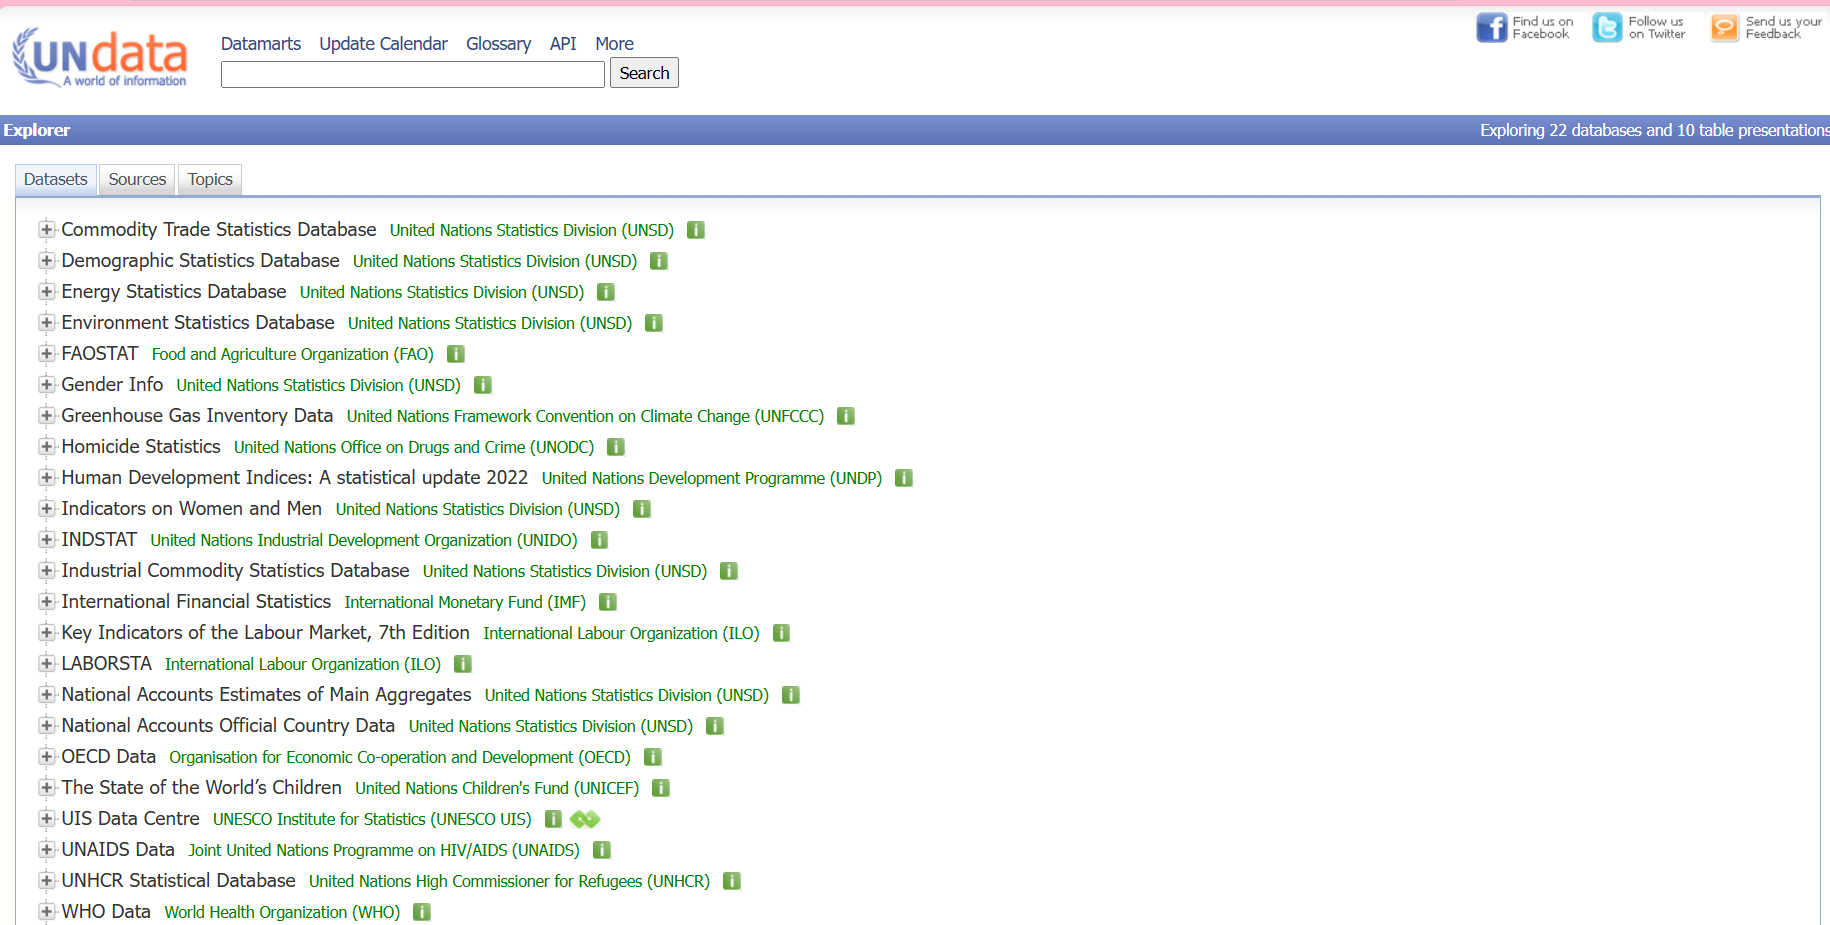Open info icon for UIS Data Centre
This screenshot has height=925, width=1830.
pos(553,819)
